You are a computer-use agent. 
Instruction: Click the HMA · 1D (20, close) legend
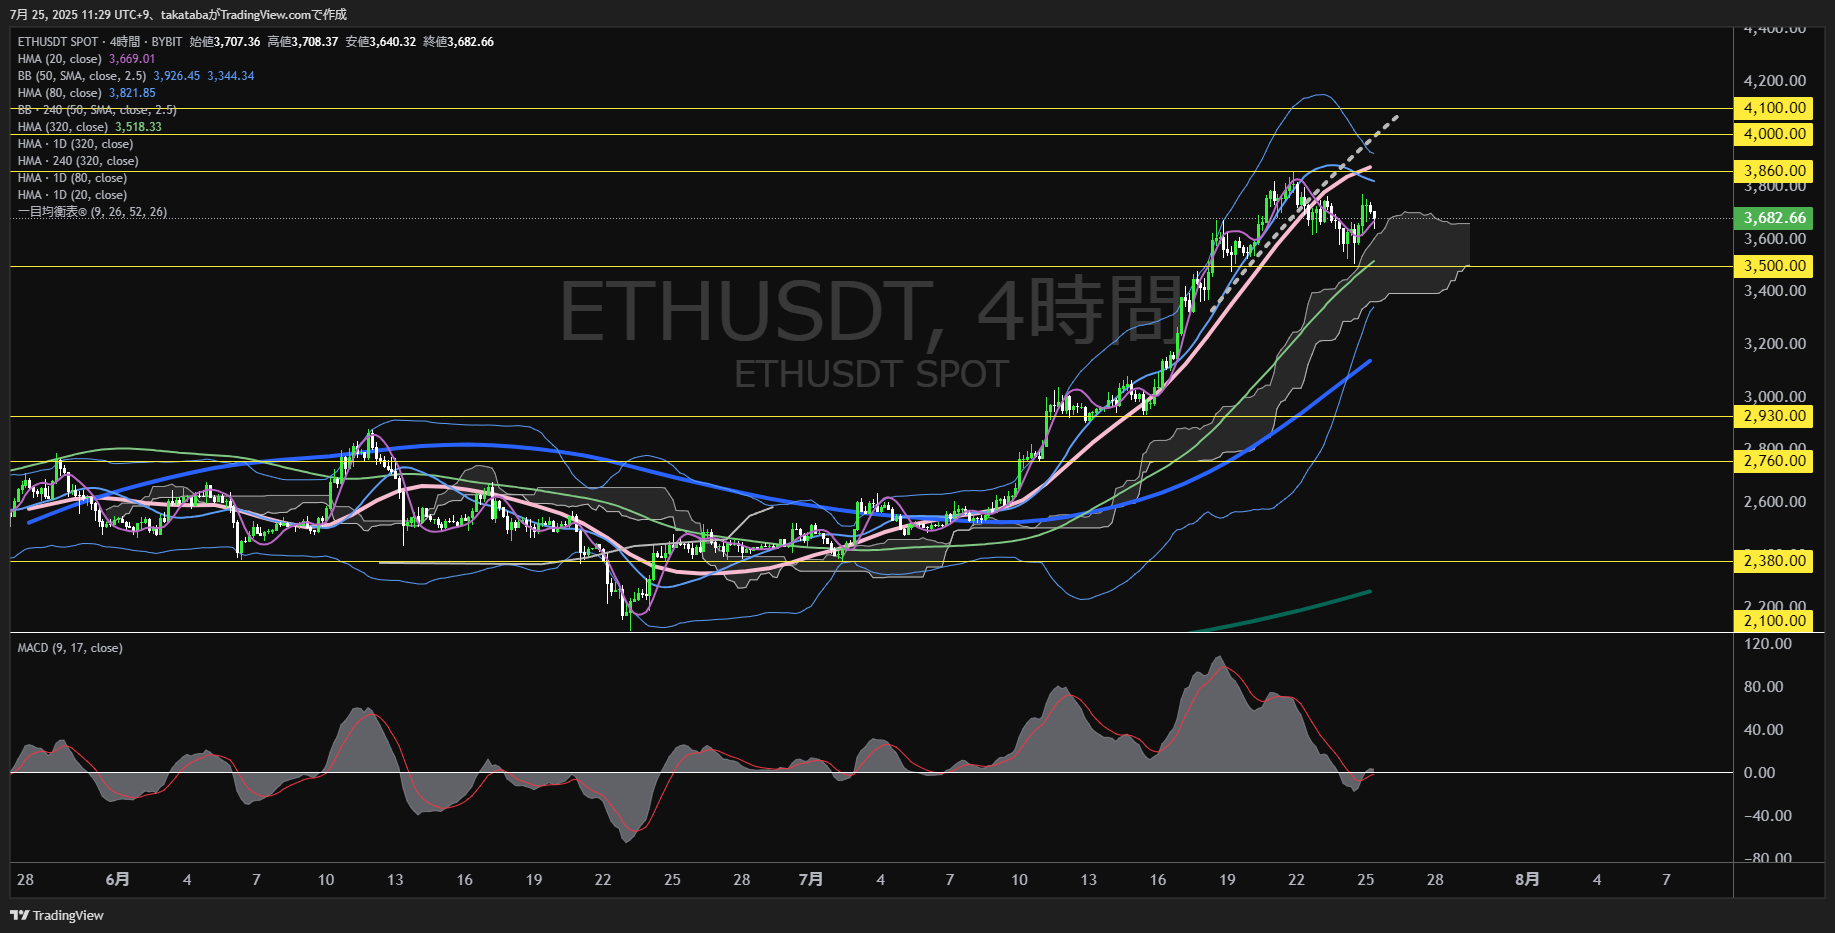tap(72, 195)
